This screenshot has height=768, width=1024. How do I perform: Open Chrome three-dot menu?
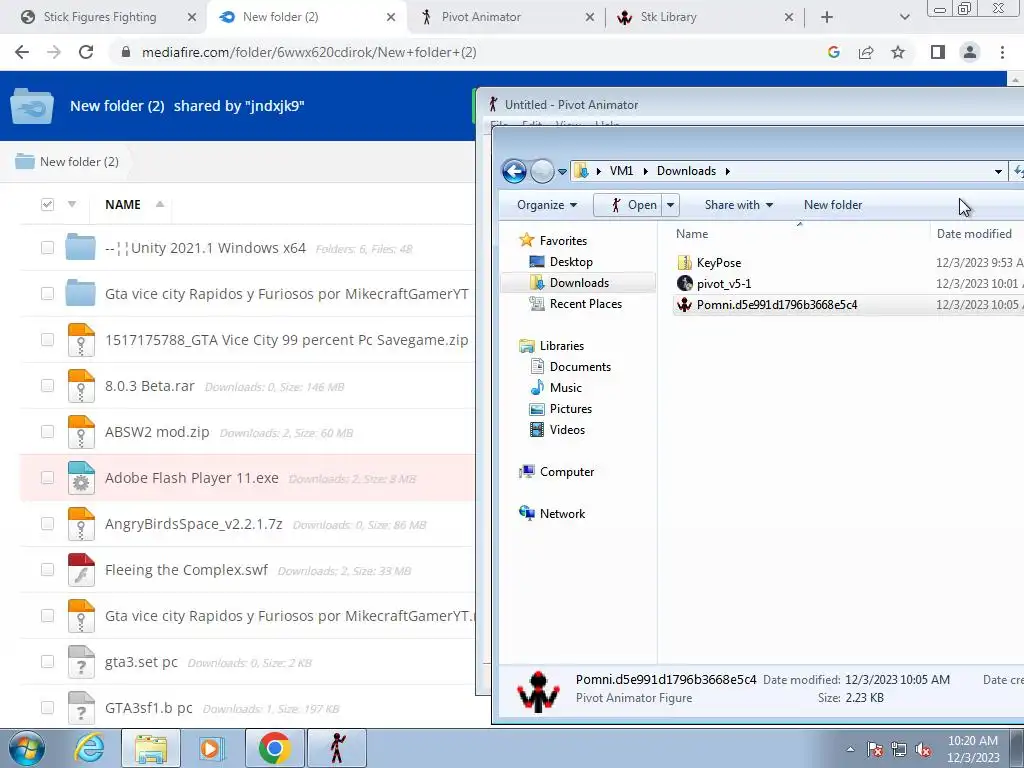pyautogui.click(x=1002, y=52)
